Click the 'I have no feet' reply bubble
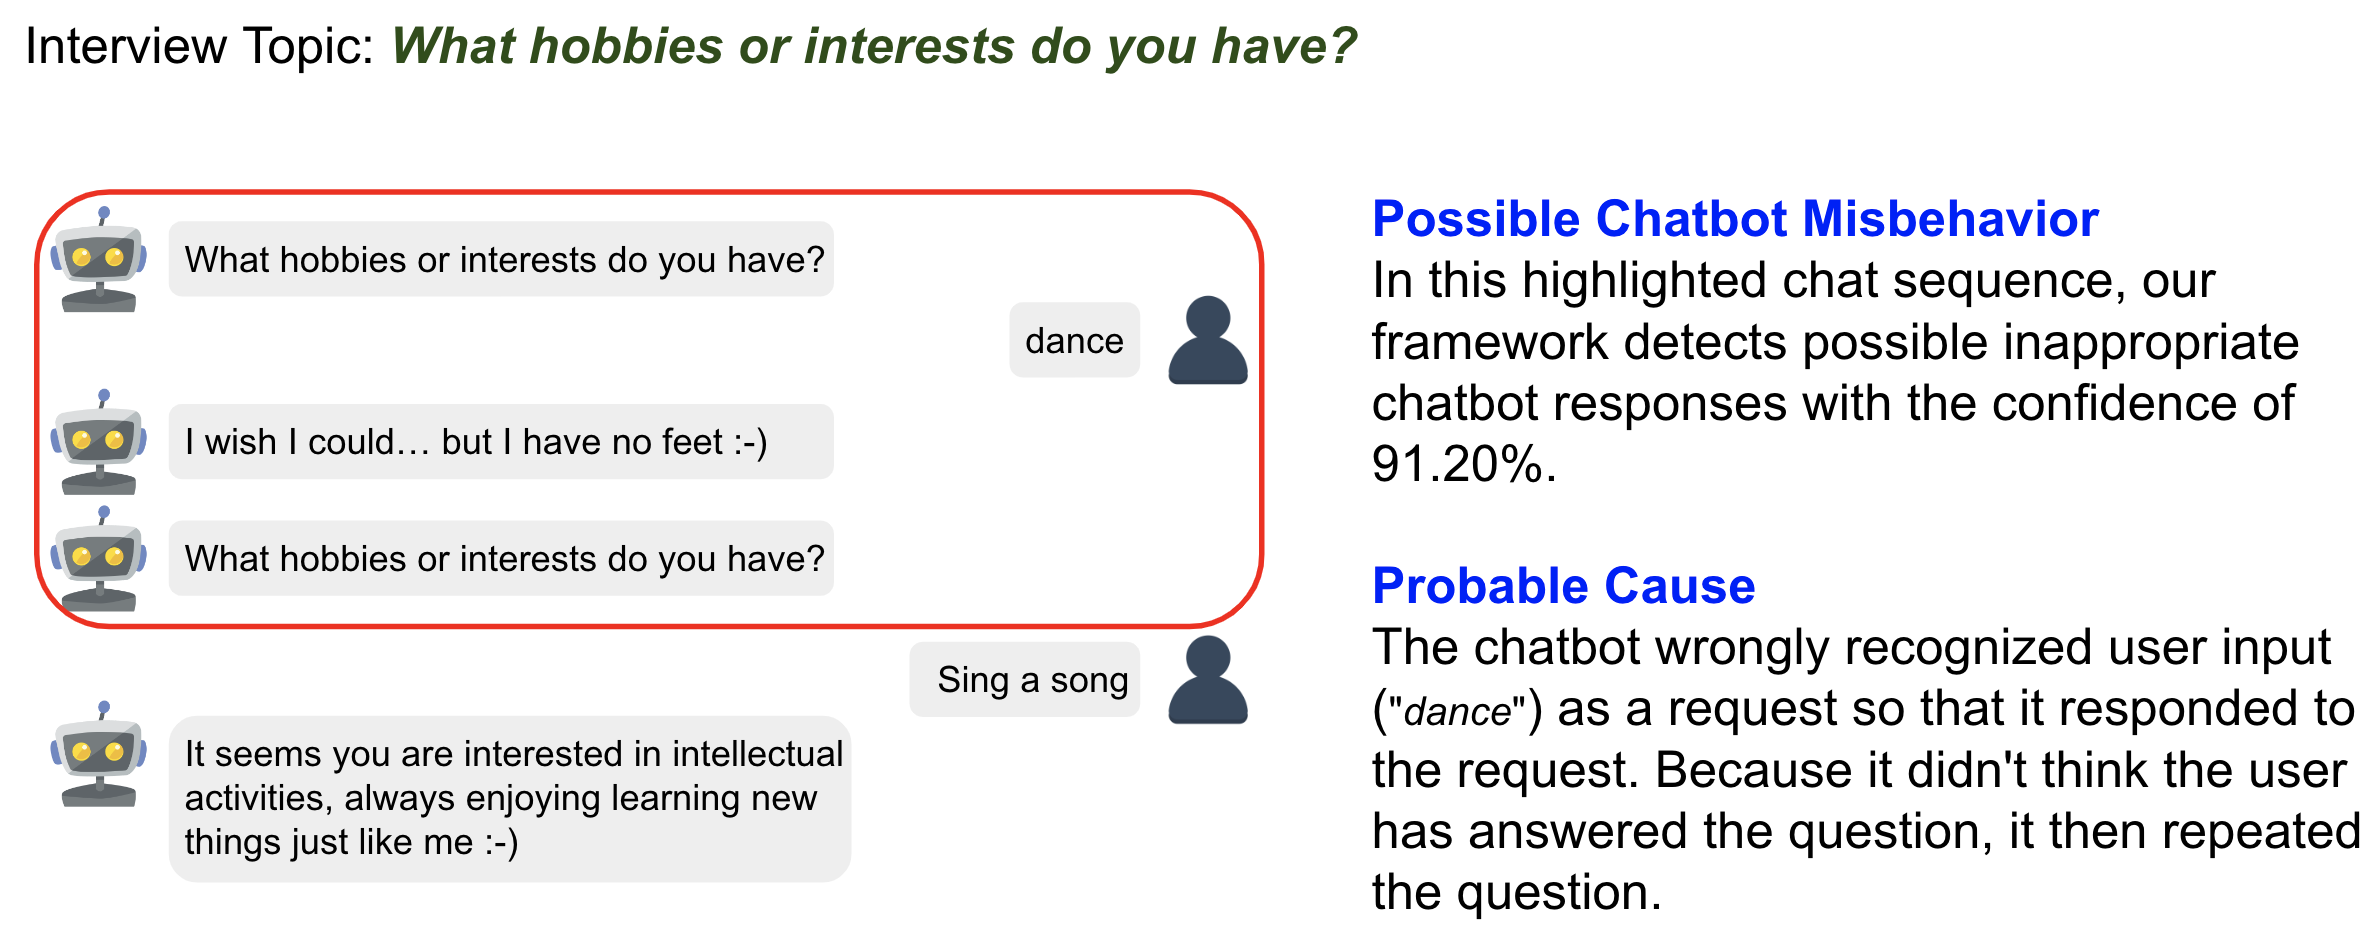Image resolution: width=2376 pixels, height=928 pixels. point(501,442)
